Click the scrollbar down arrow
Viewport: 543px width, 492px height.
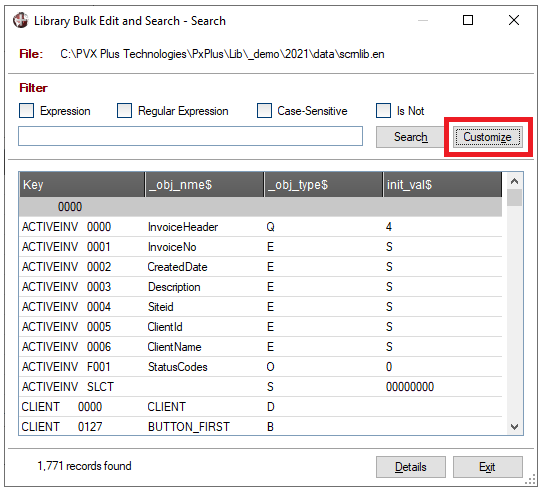pyautogui.click(x=514, y=427)
